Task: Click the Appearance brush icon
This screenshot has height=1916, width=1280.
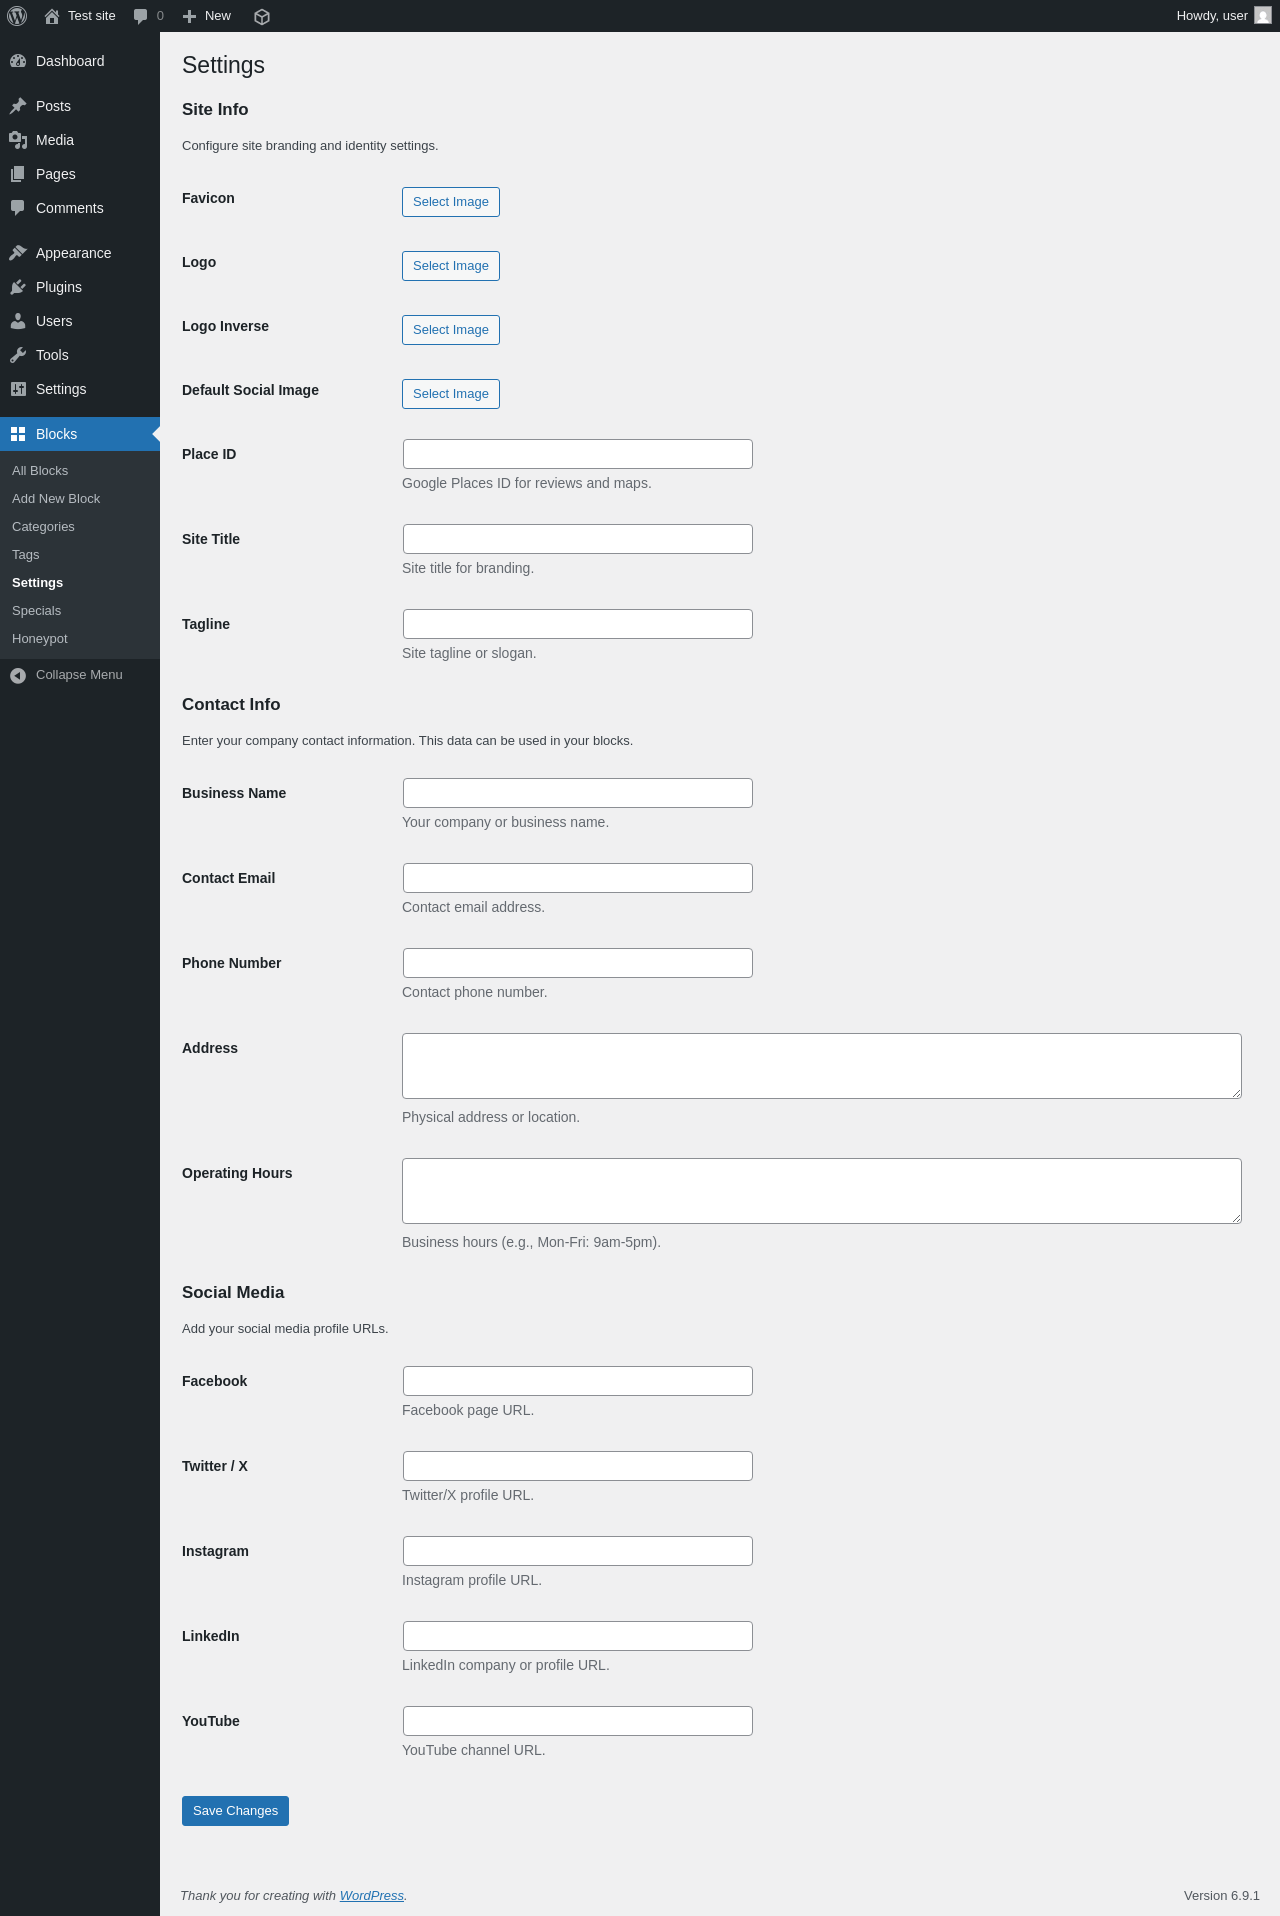Action: coord(18,253)
